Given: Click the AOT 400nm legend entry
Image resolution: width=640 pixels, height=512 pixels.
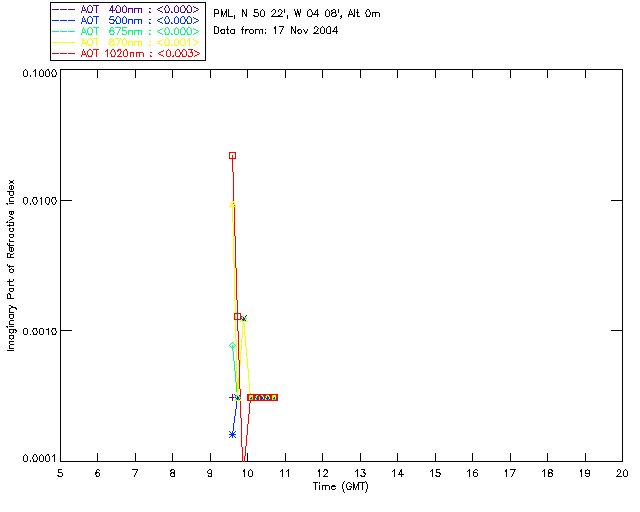Looking at the screenshot, I should point(127,9).
